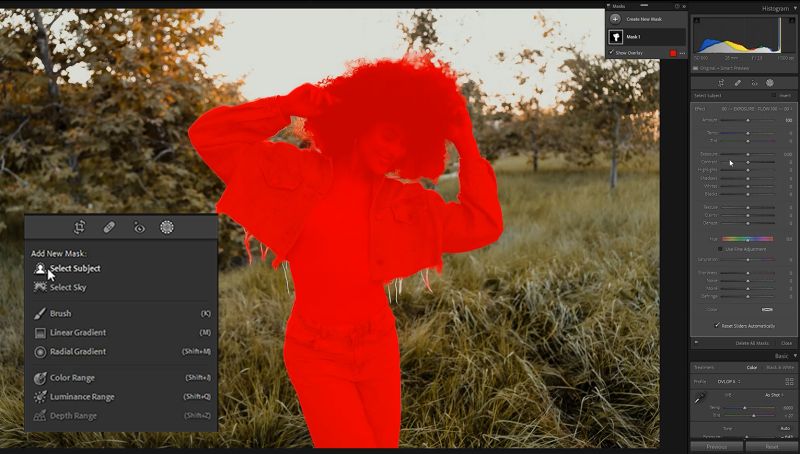Select the Mask 1 thumbnail
Screen dimensions: 800x454
[616, 37]
